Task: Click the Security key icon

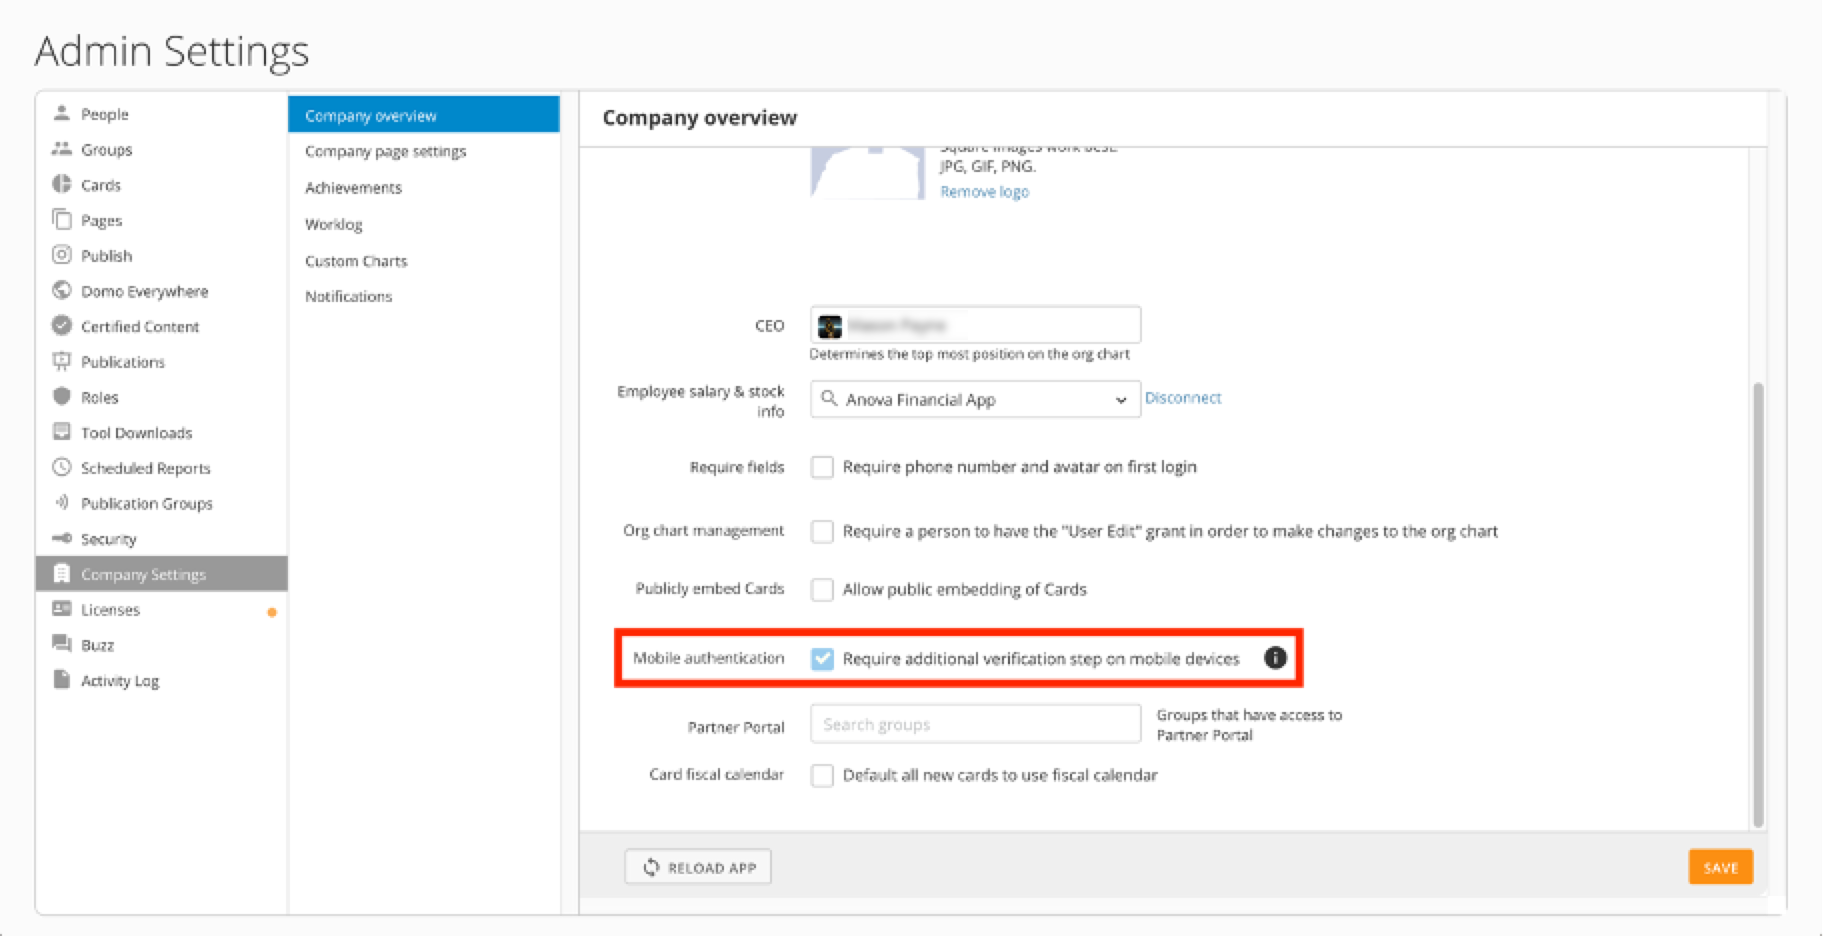Action: click(62, 538)
